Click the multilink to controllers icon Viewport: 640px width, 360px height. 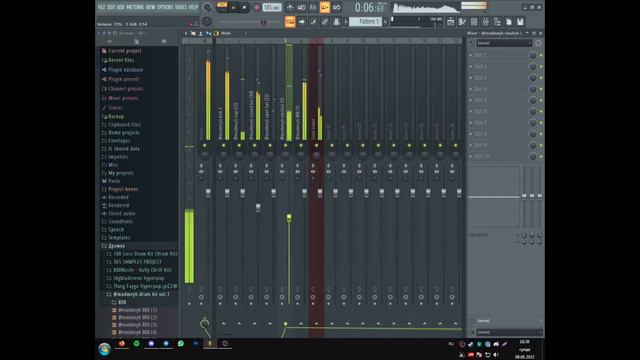click(x=336, y=22)
